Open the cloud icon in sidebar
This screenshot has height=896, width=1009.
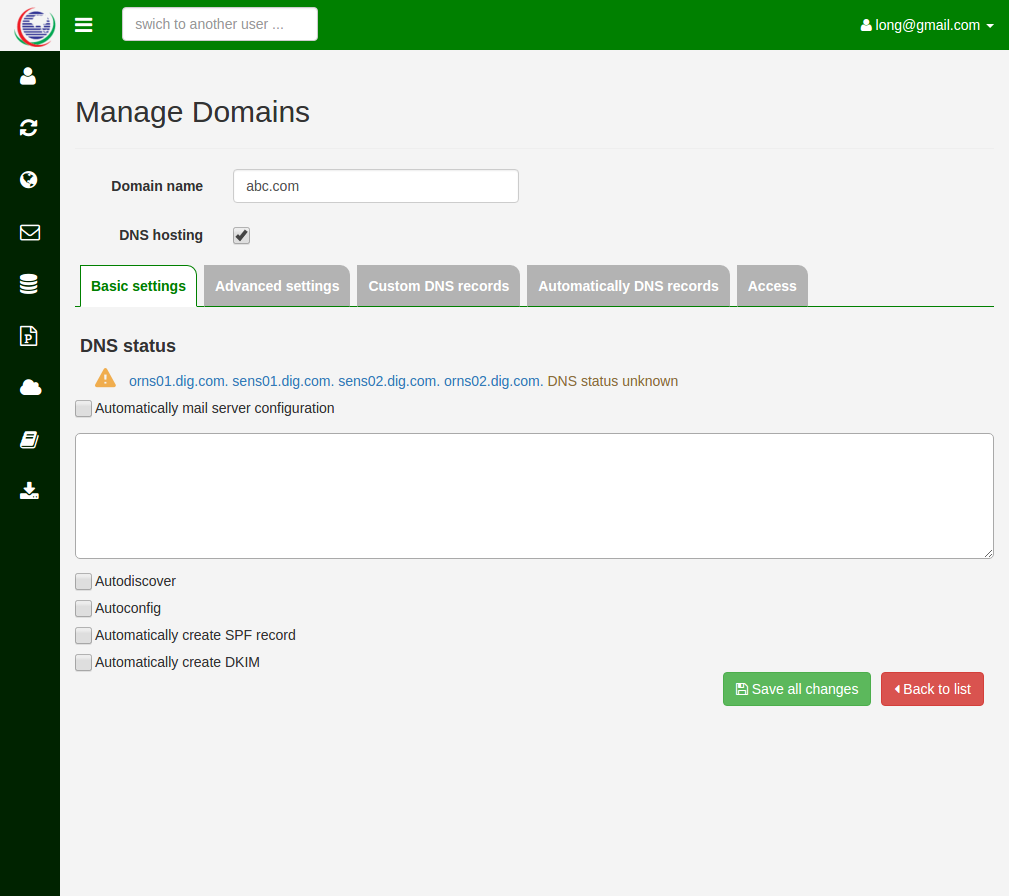(x=29, y=387)
